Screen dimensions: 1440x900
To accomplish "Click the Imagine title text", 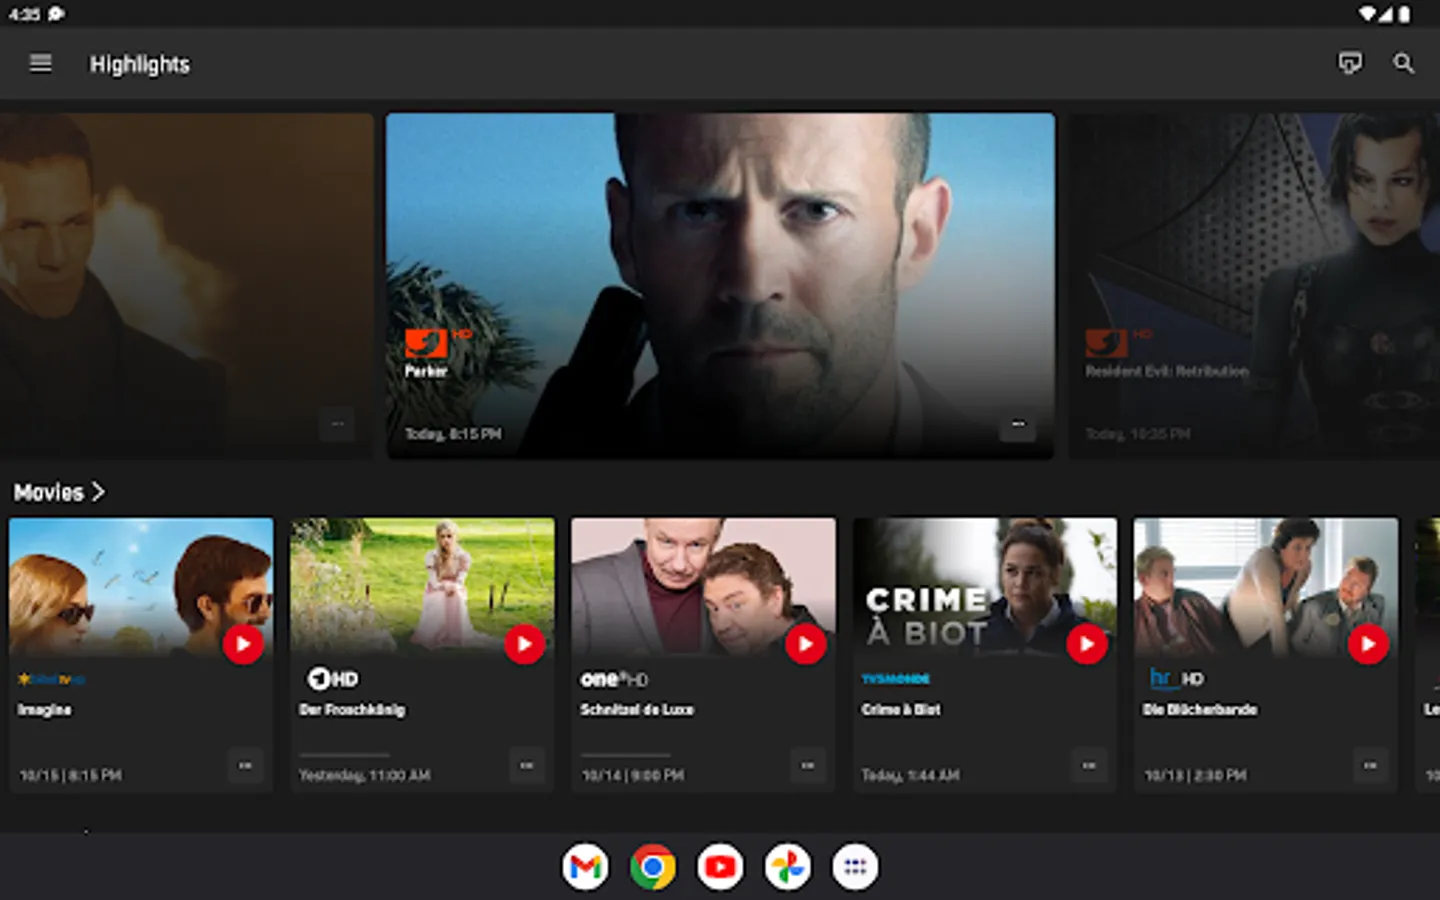I will click(x=45, y=709).
